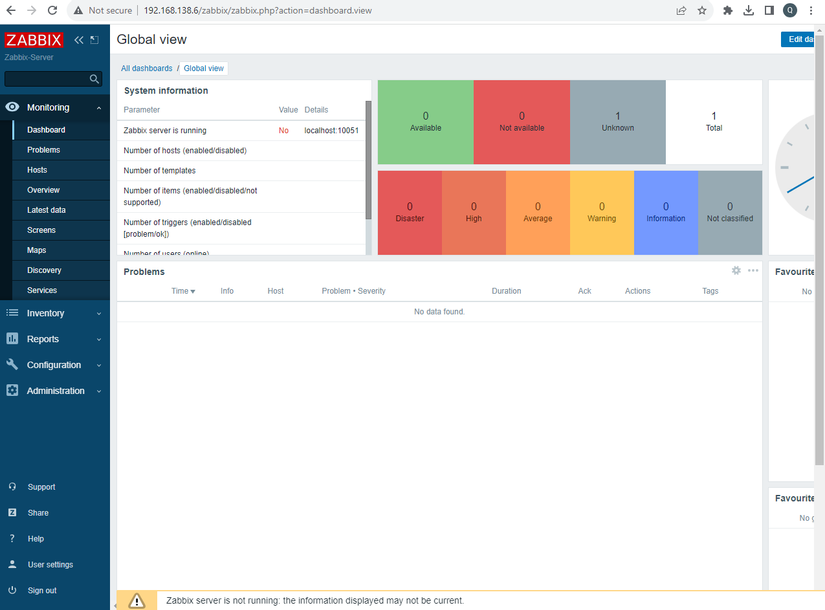Click the red Disaster severity tile

(x=409, y=213)
